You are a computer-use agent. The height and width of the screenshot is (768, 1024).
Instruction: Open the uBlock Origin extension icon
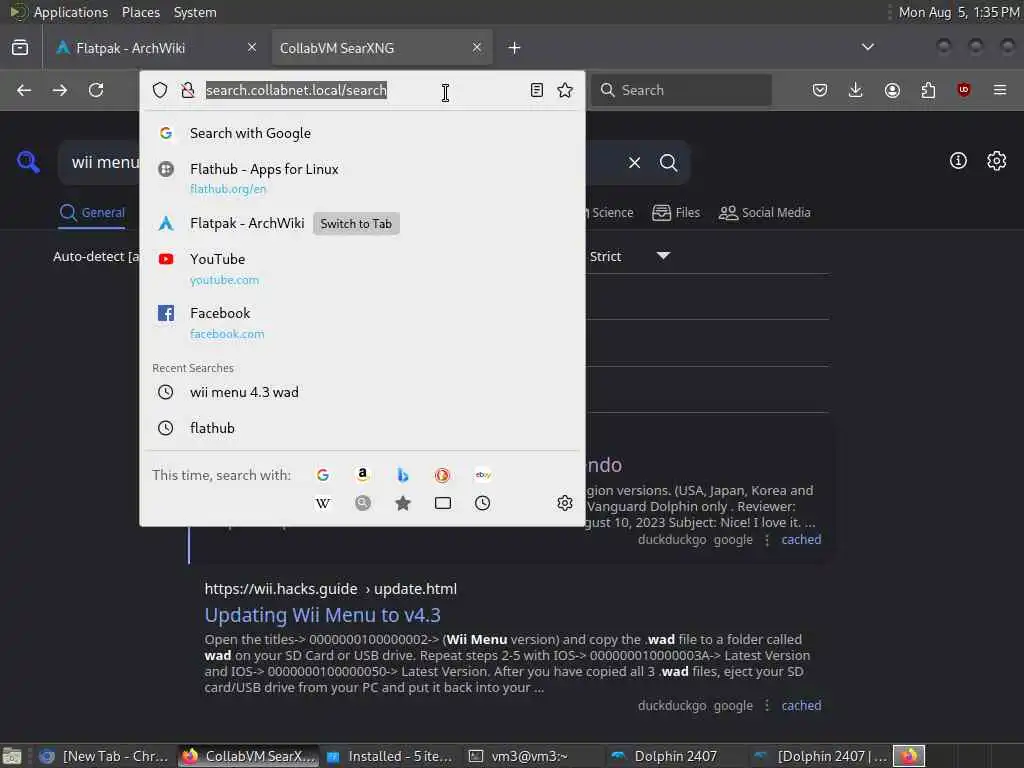pyautogui.click(x=964, y=90)
